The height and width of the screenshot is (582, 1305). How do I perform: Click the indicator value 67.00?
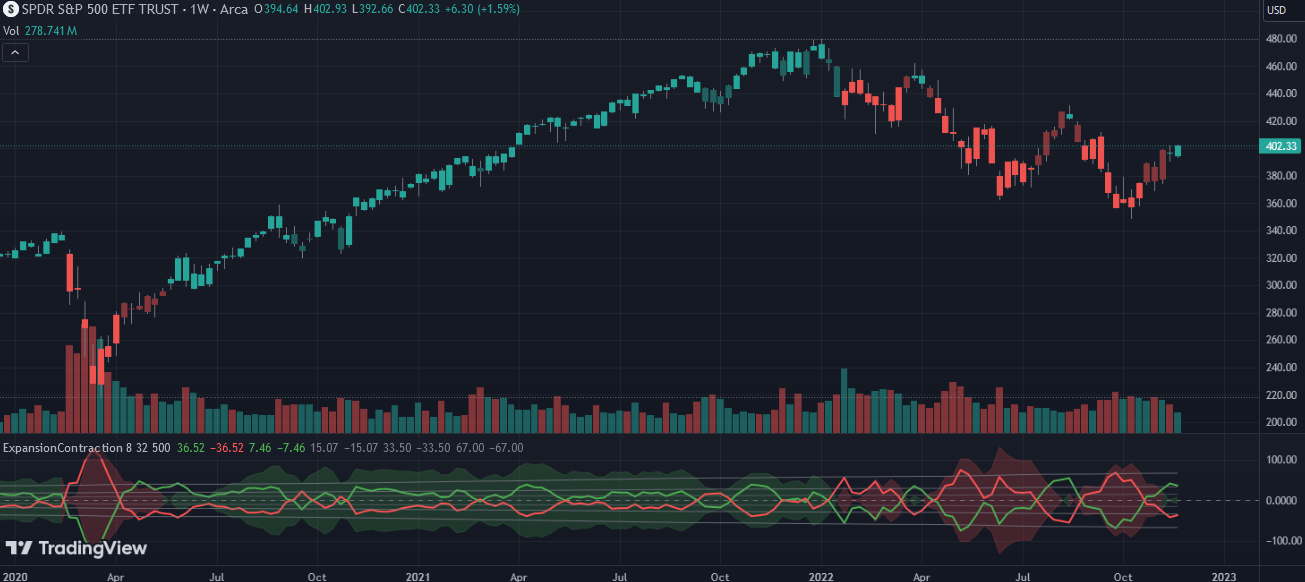pos(472,448)
